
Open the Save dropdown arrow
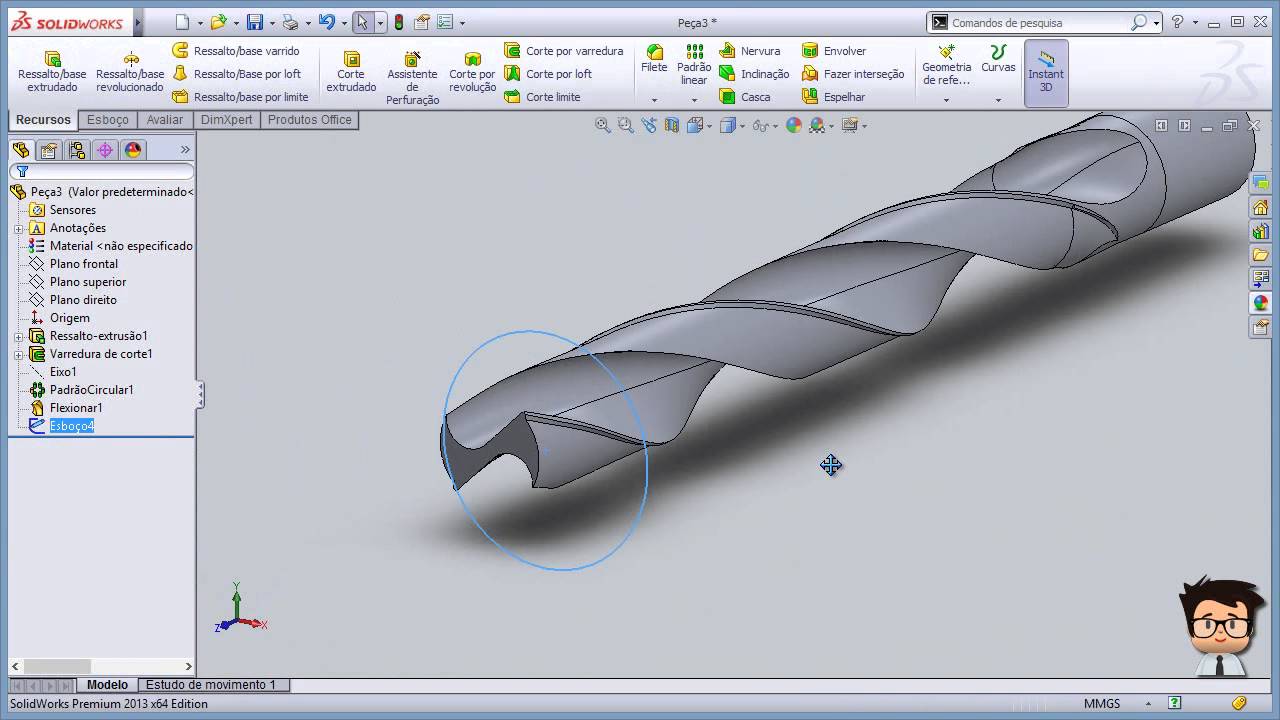(272, 23)
